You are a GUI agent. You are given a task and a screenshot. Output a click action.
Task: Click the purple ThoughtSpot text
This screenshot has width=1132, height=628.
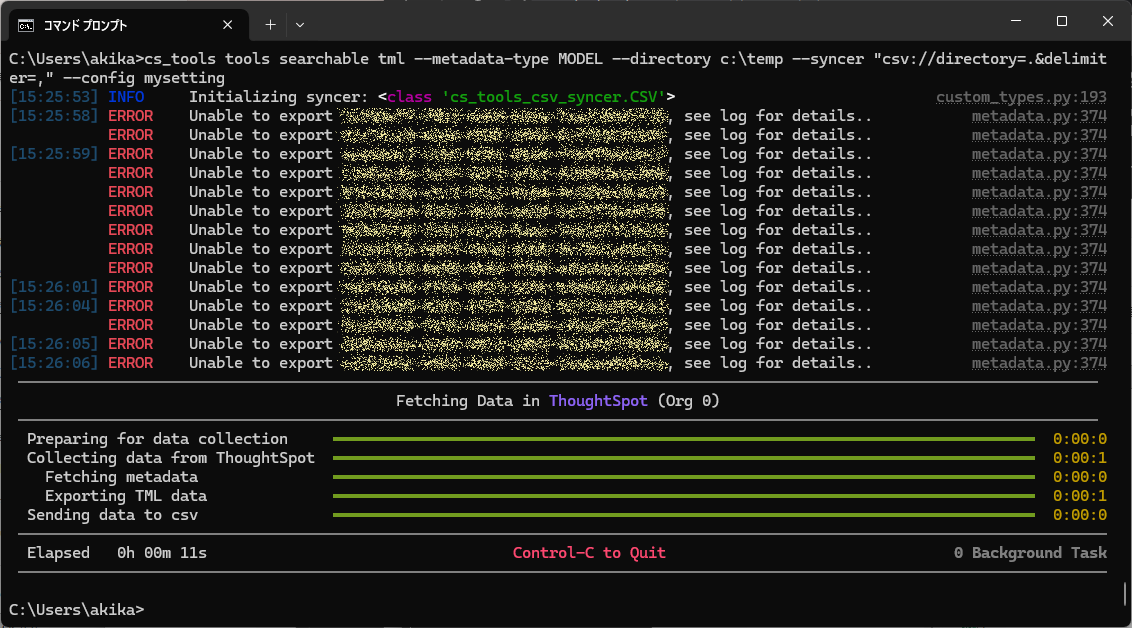tap(598, 401)
